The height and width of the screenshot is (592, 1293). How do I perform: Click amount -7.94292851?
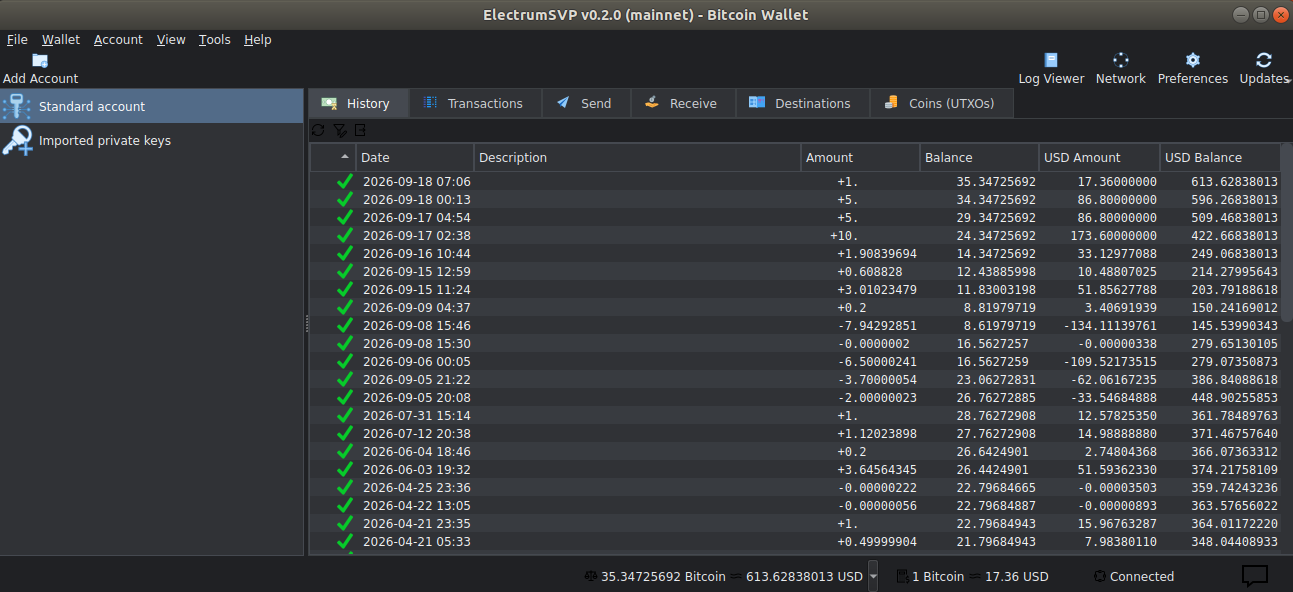(x=877, y=326)
